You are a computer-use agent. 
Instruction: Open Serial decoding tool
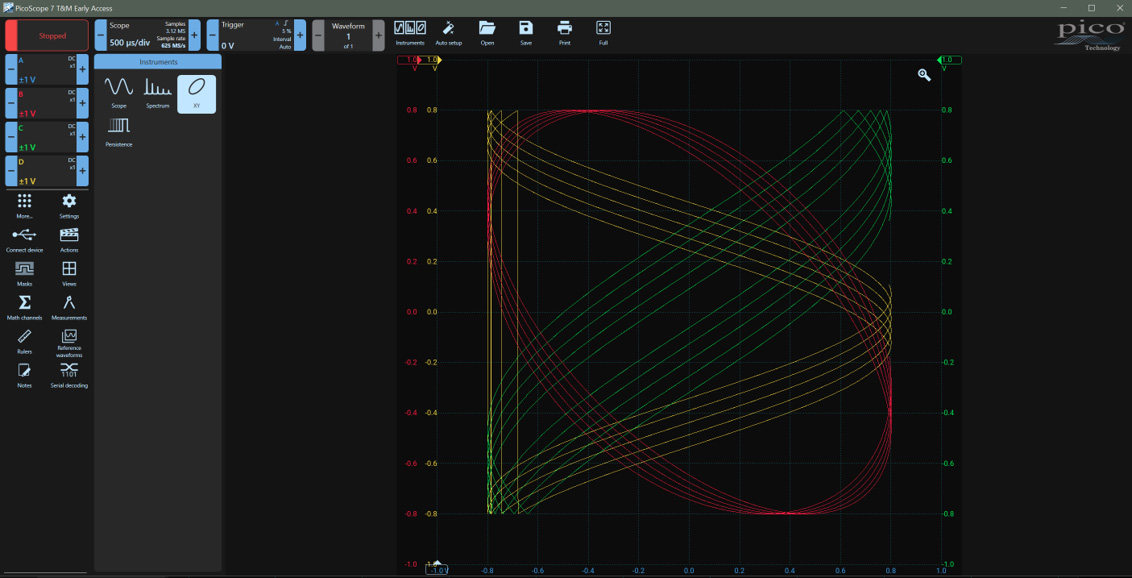tap(69, 374)
